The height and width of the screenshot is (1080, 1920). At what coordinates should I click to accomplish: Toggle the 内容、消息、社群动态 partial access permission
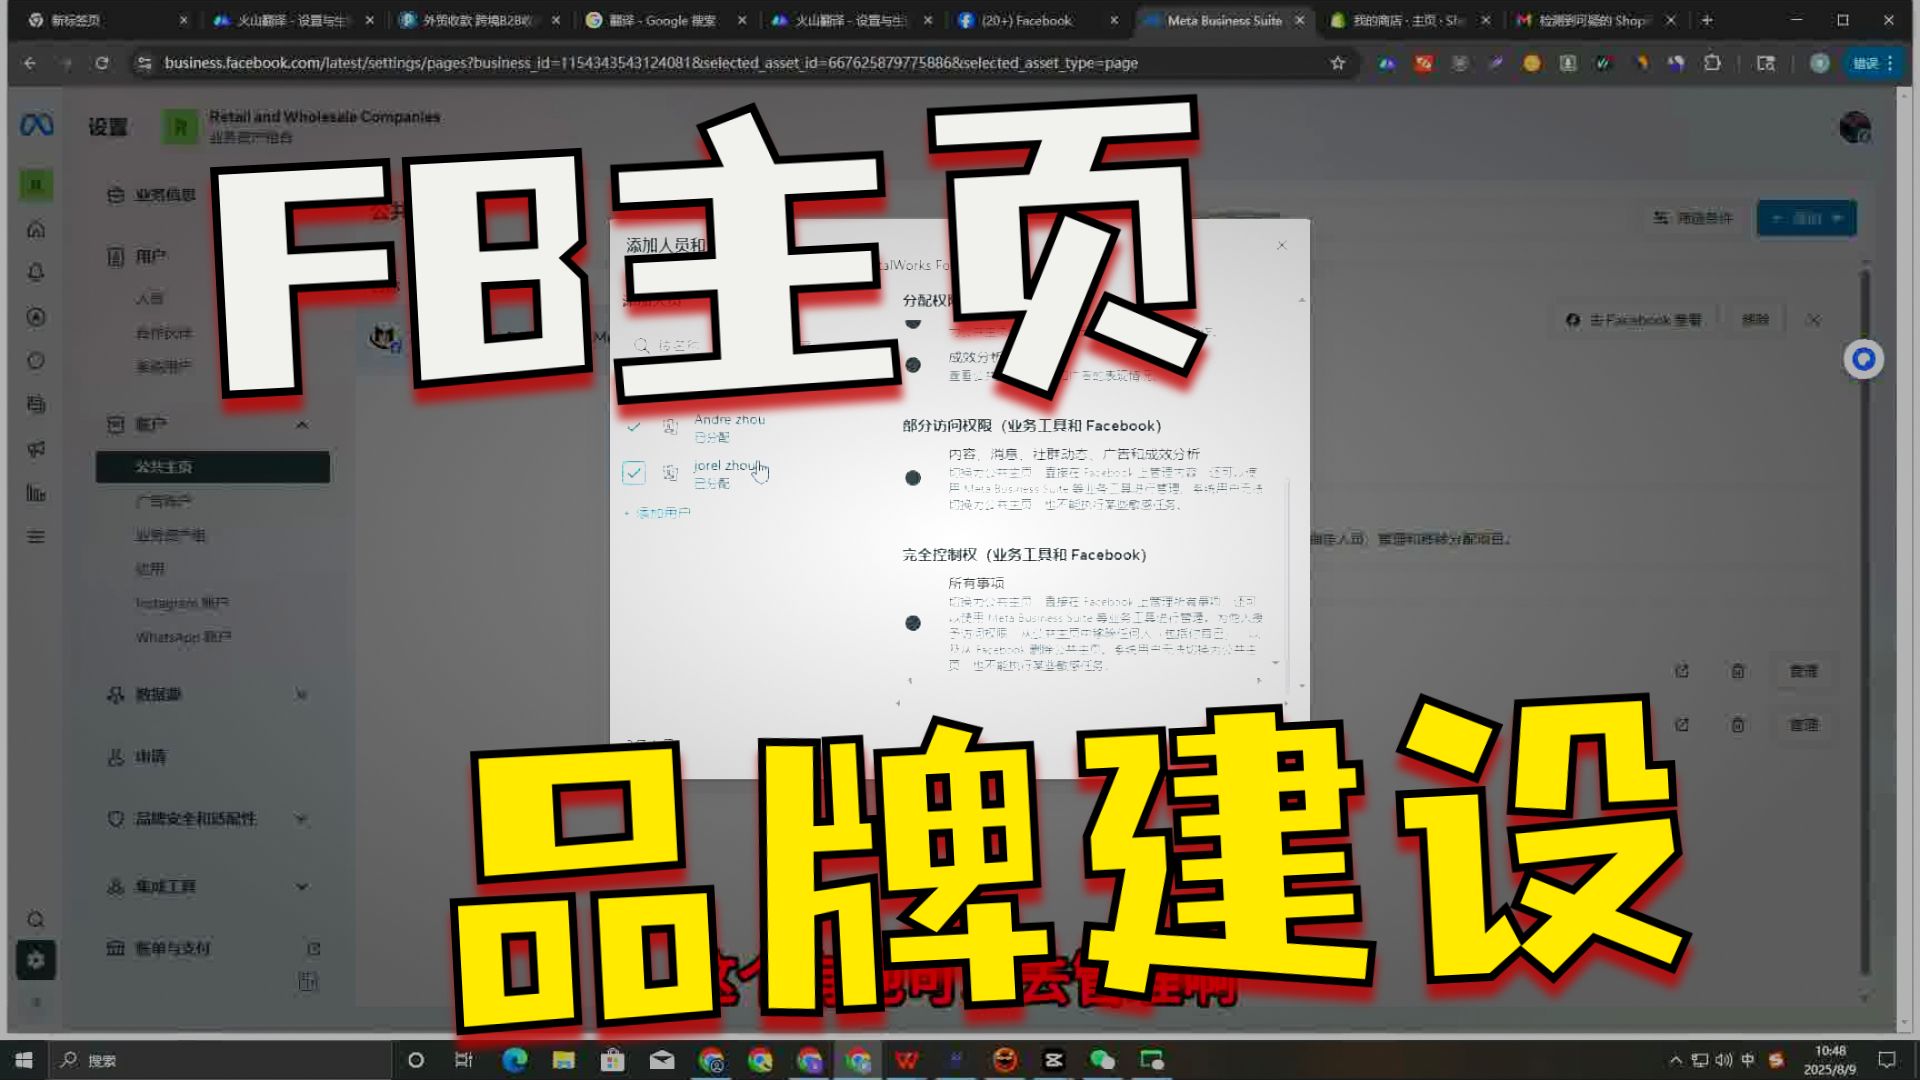tap(912, 478)
